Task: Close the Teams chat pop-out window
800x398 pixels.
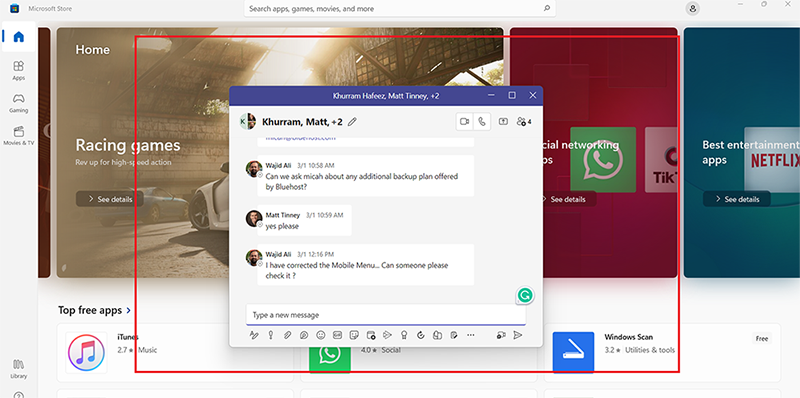Action: click(533, 95)
